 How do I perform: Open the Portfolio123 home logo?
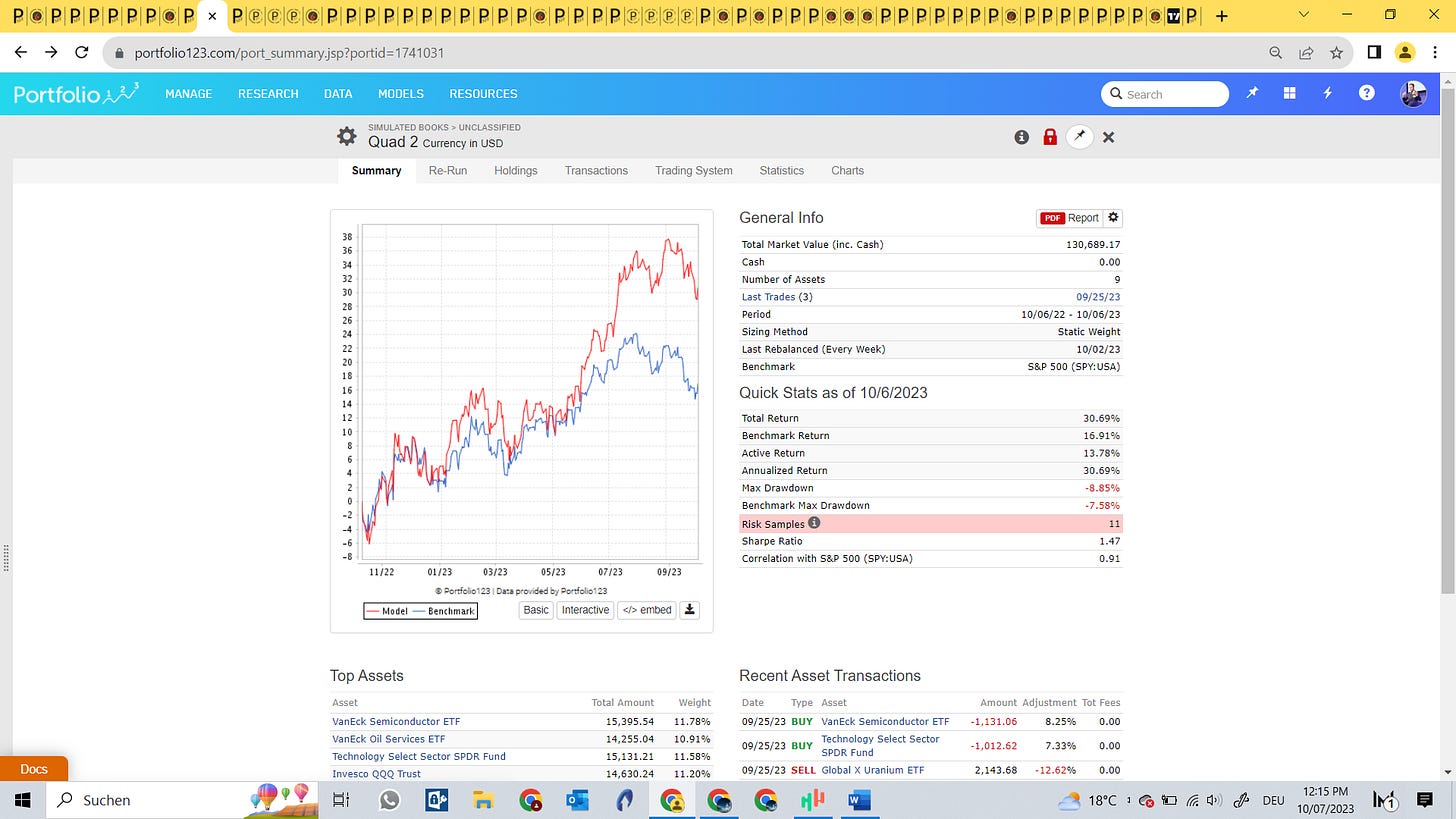click(x=76, y=93)
